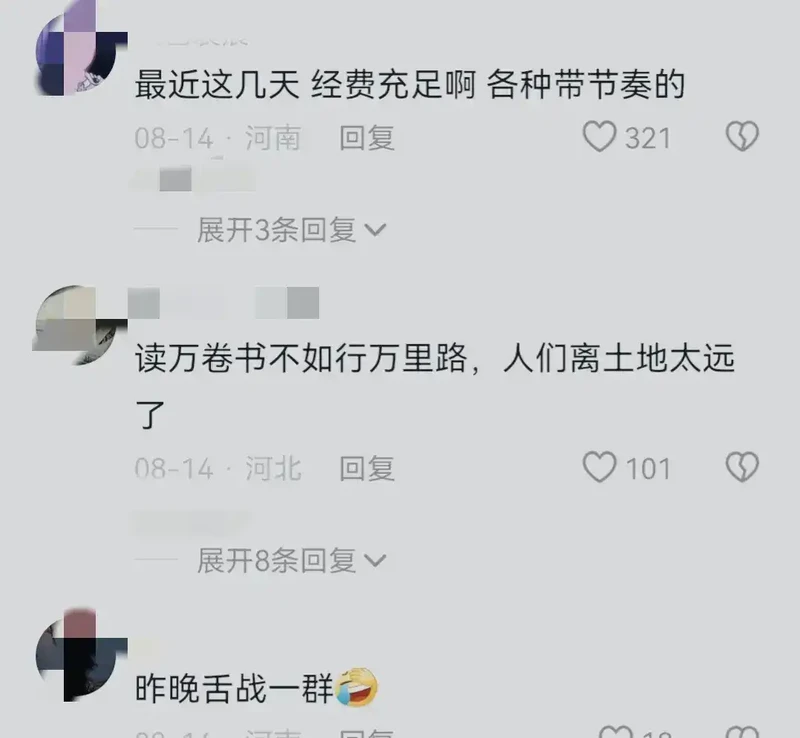Select comment text 读万卷书不如行万里路
Image resolution: width=800 pixels, height=738 pixels.
point(301,358)
